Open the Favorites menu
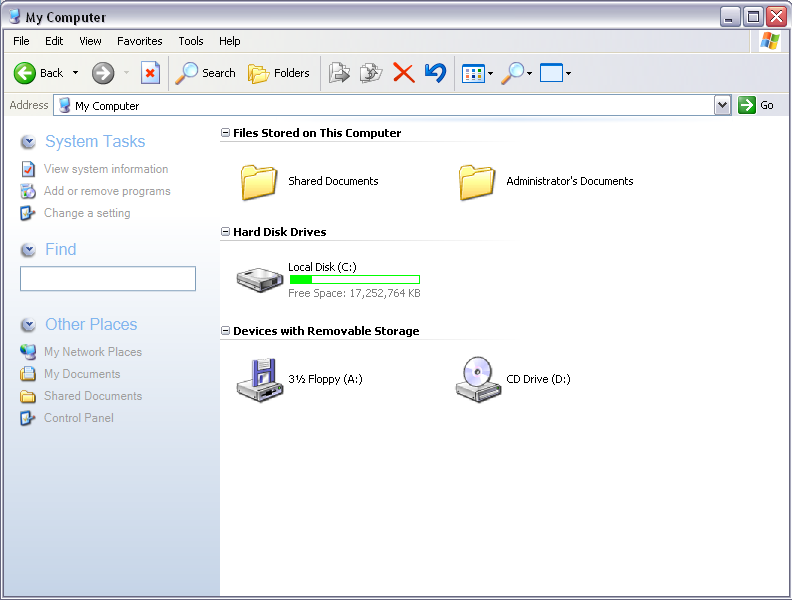This screenshot has height=600, width=792. coord(139,41)
